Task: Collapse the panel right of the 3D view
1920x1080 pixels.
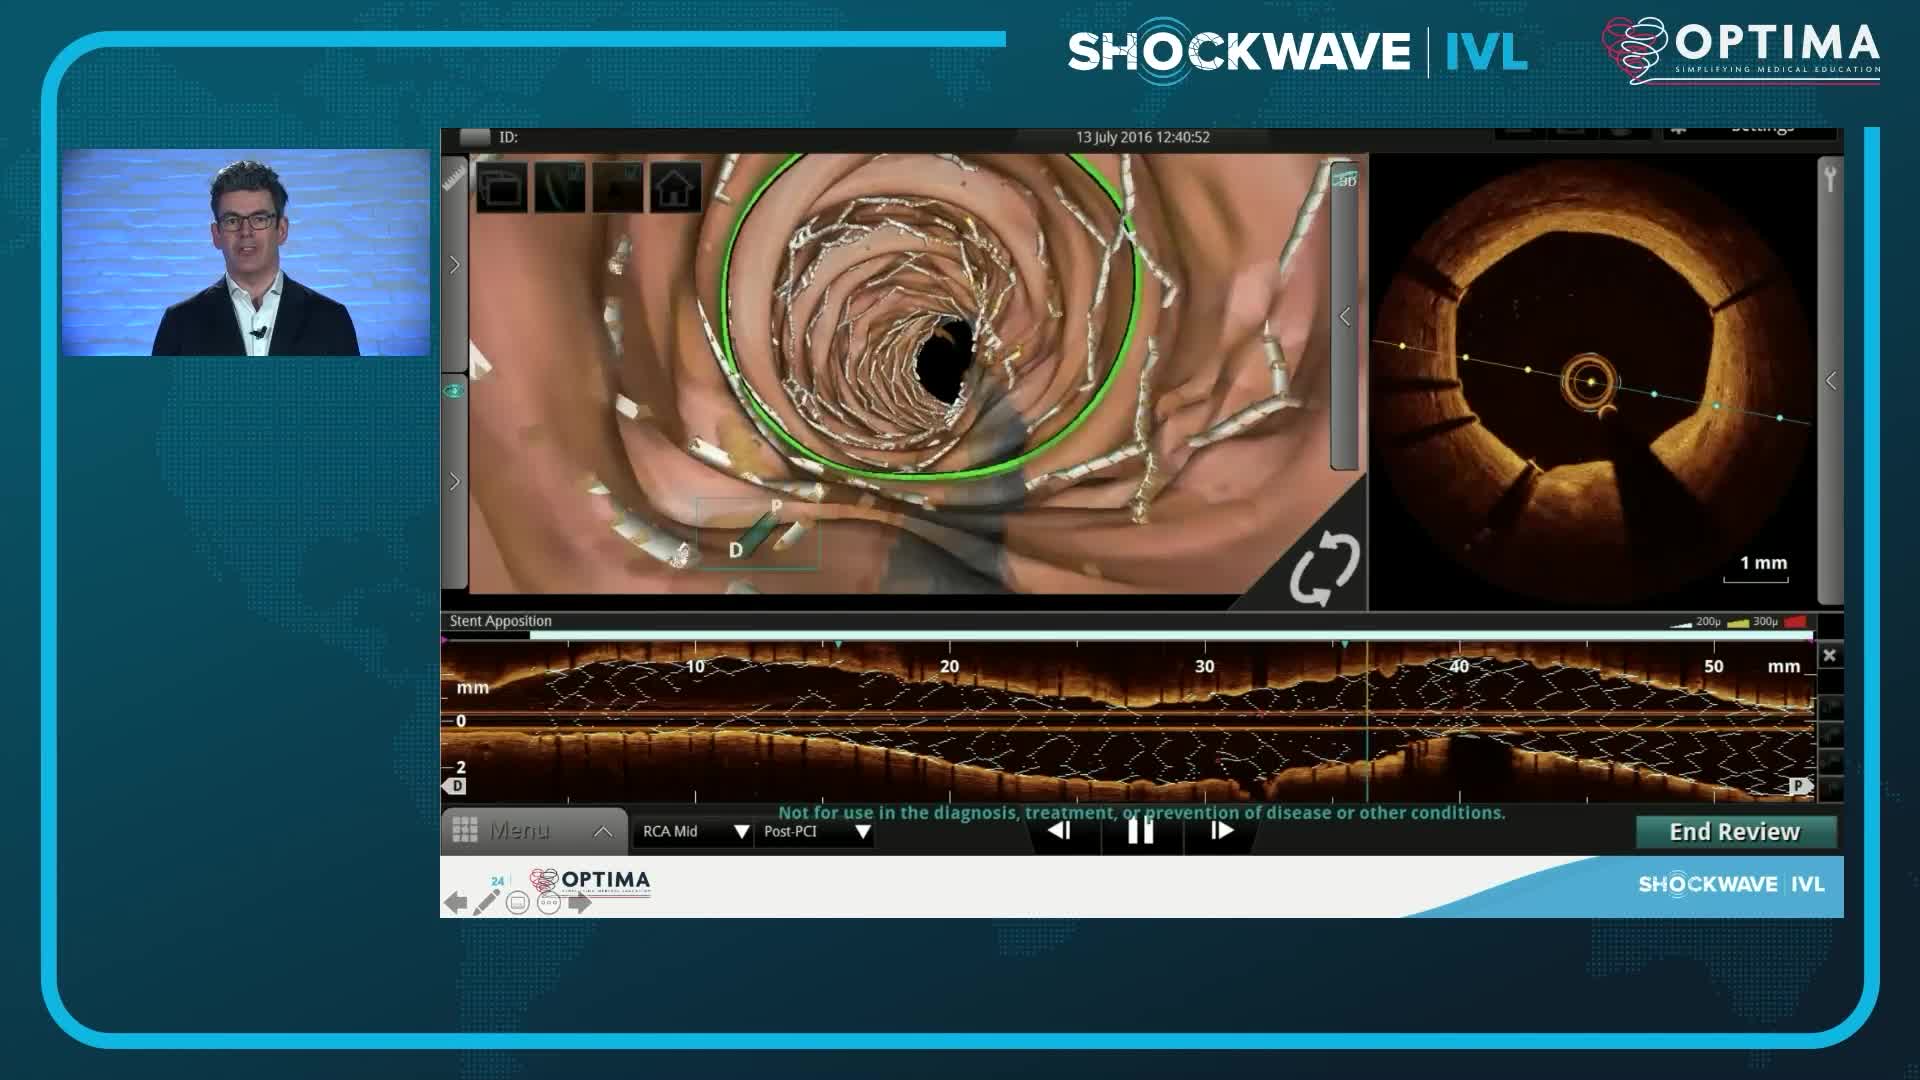Action: (1345, 317)
